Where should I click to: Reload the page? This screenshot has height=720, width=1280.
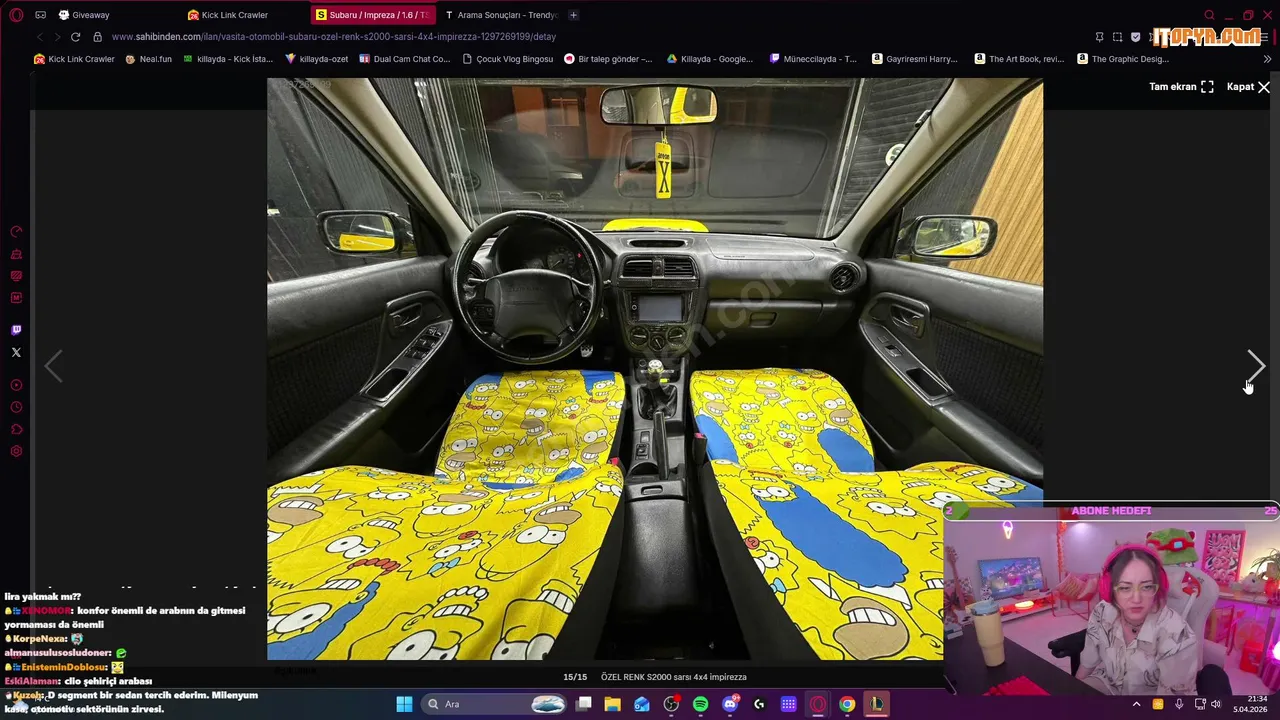pyautogui.click(x=75, y=37)
